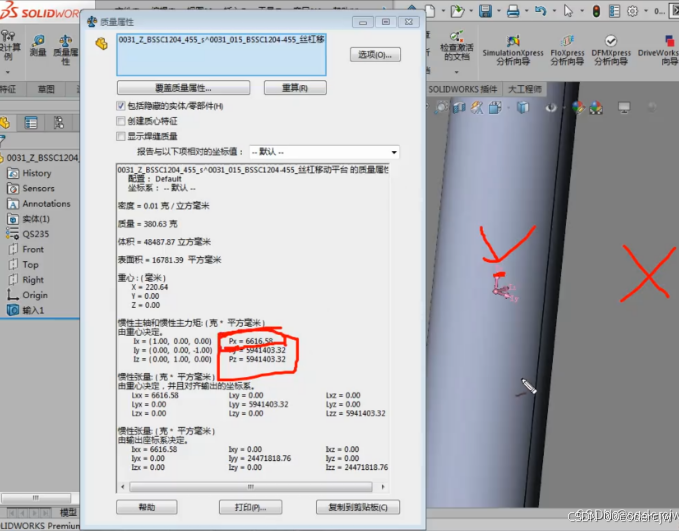Select Origin in the feature tree
The width and height of the screenshot is (679, 531).
tap(35, 295)
